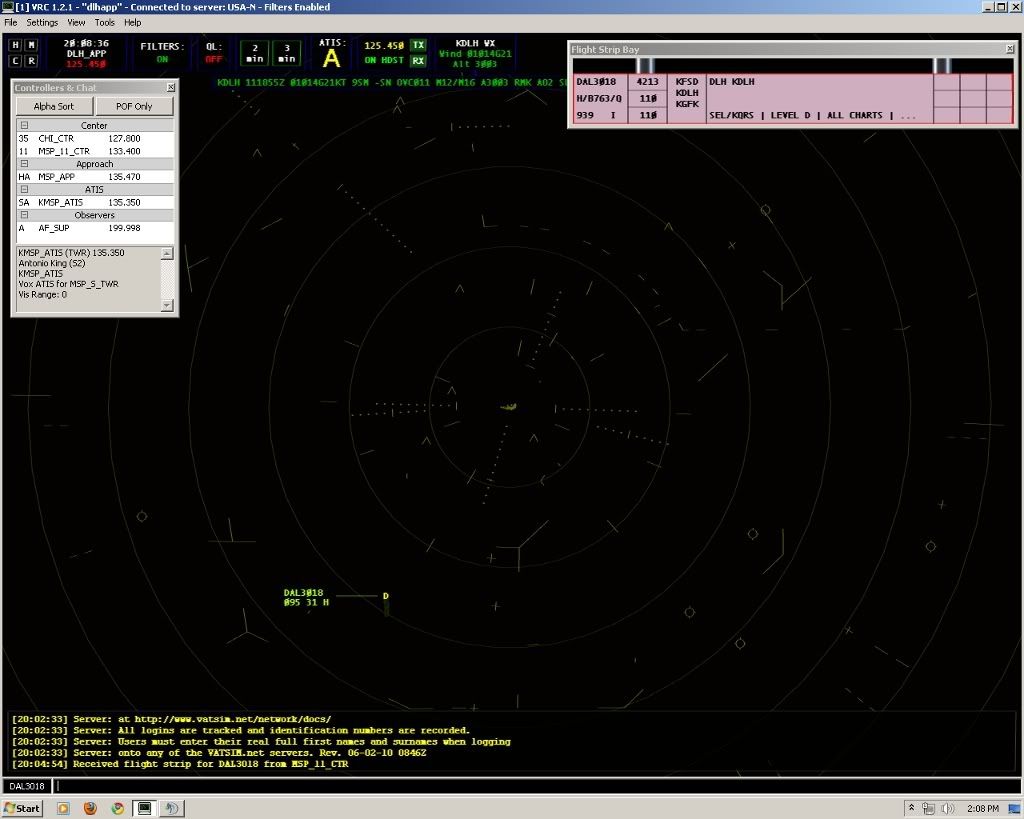This screenshot has width=1024, height=819.
Task: Toggle the FILTERS ON indicator
Action: tap(161, 59)
